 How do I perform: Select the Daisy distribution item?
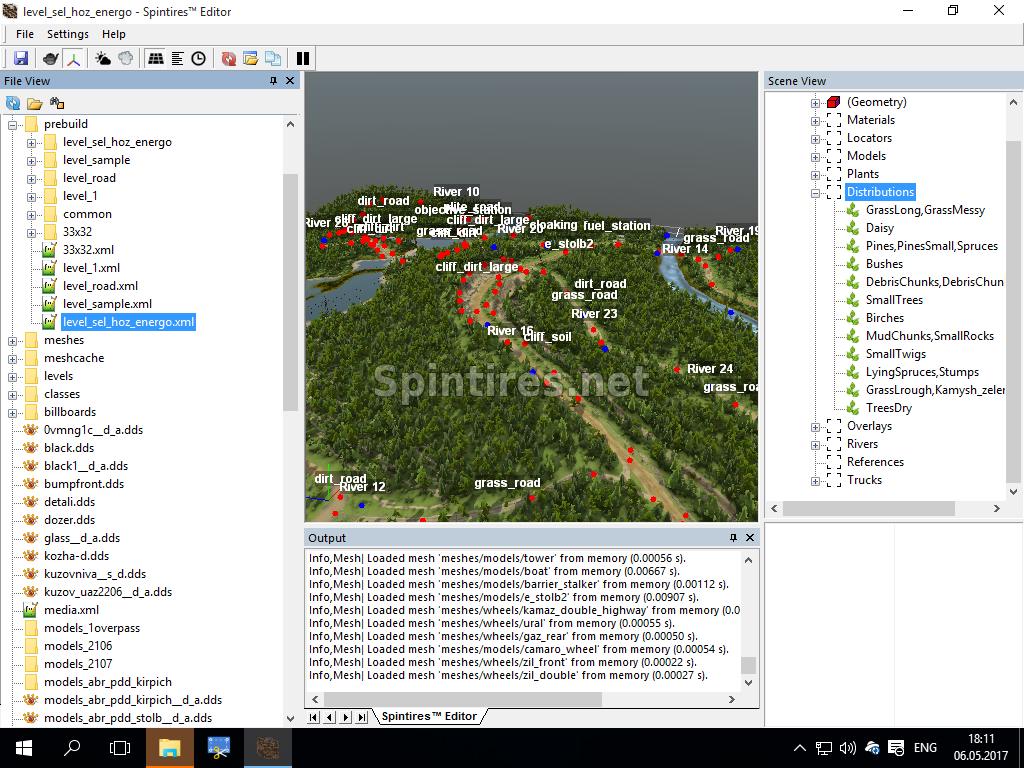pos(879,228)
